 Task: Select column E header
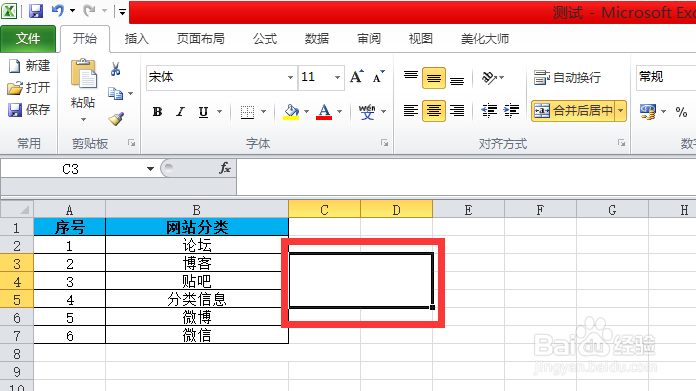click(x=468, y=209)
